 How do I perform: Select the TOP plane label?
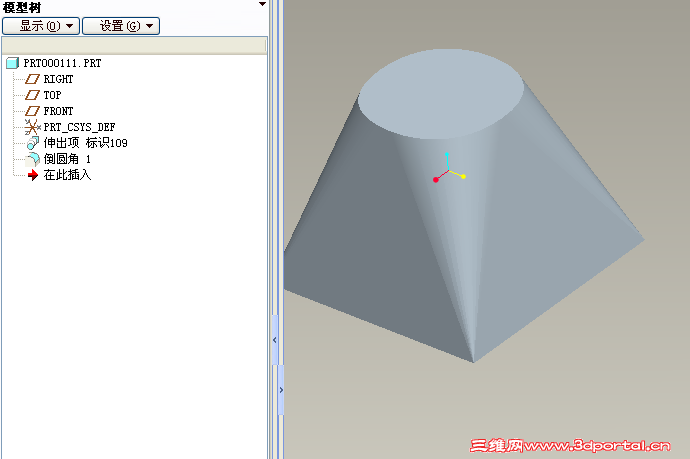(52, 95)
